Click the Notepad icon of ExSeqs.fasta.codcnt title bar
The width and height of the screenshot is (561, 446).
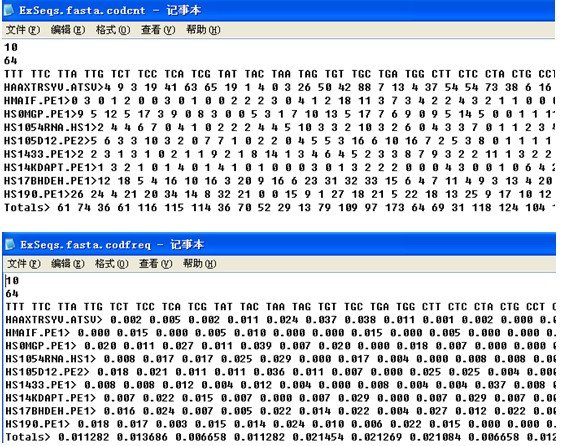tap(9, 10)
